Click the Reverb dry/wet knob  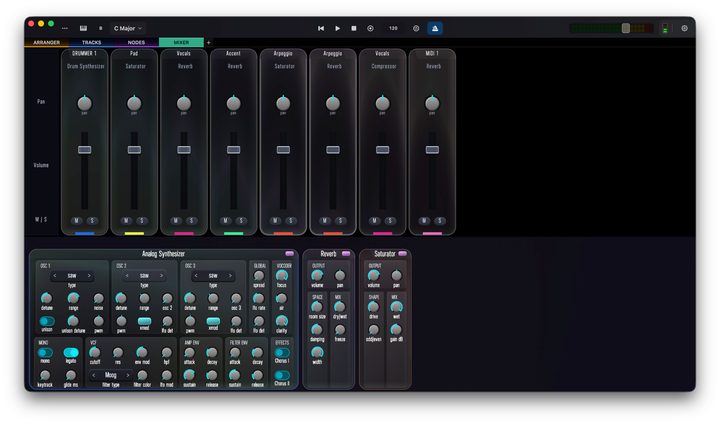point(339,307)
